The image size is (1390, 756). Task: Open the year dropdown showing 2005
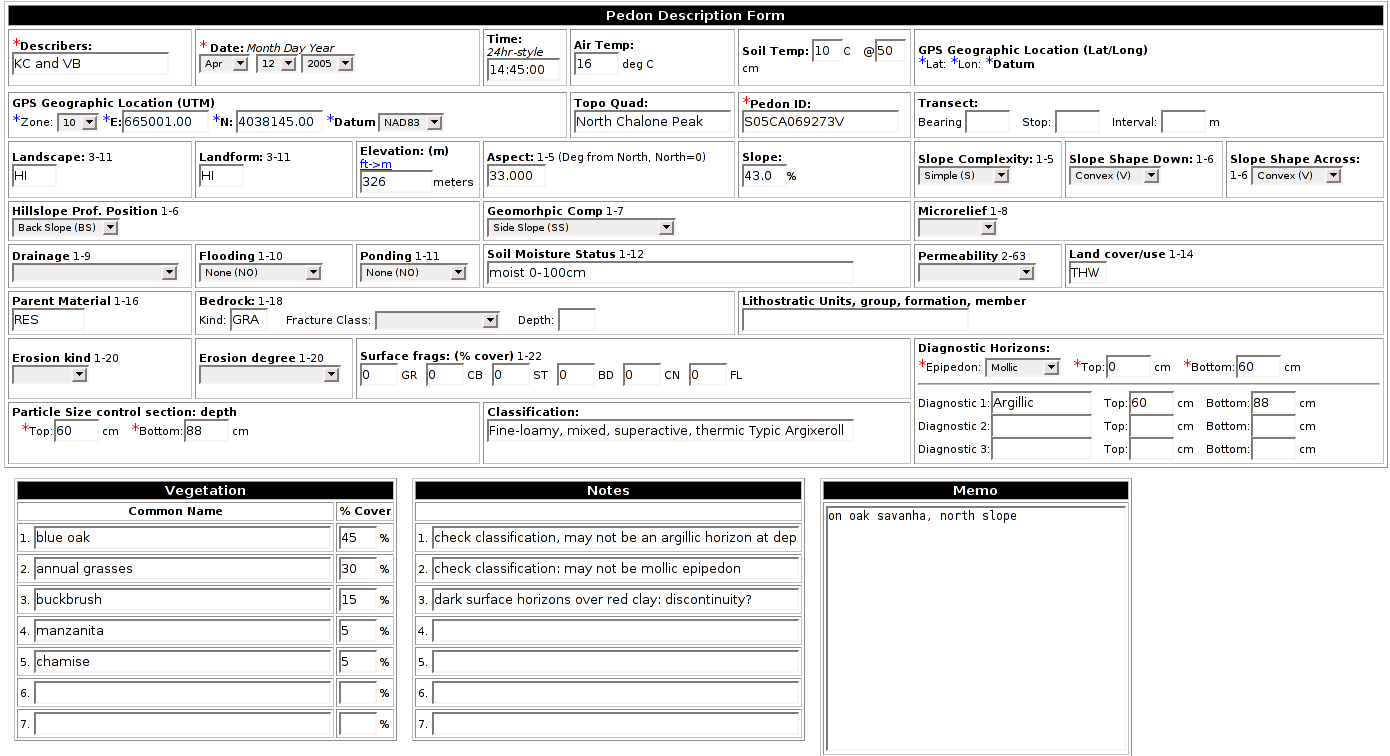click(327, 64)
